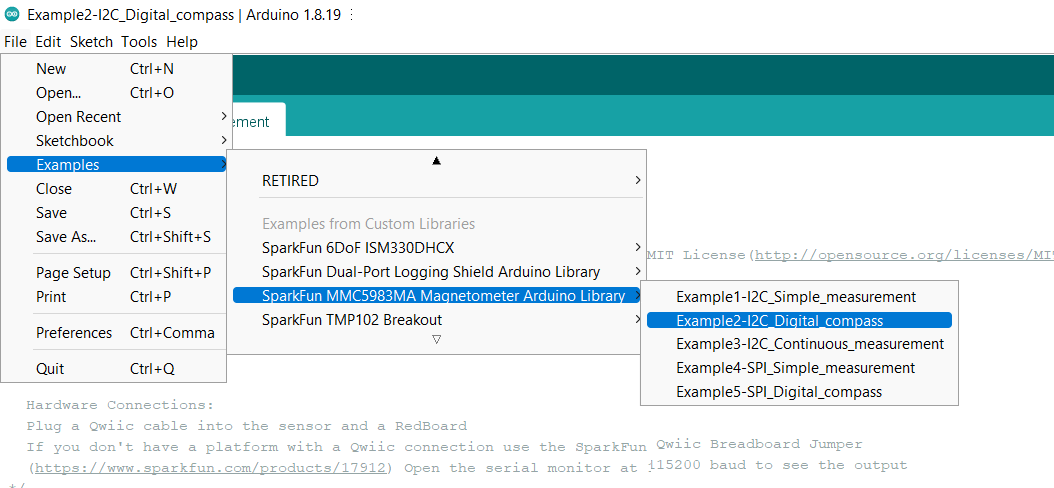Follow the opensource.org MIT license link

(x=903, y=255)
